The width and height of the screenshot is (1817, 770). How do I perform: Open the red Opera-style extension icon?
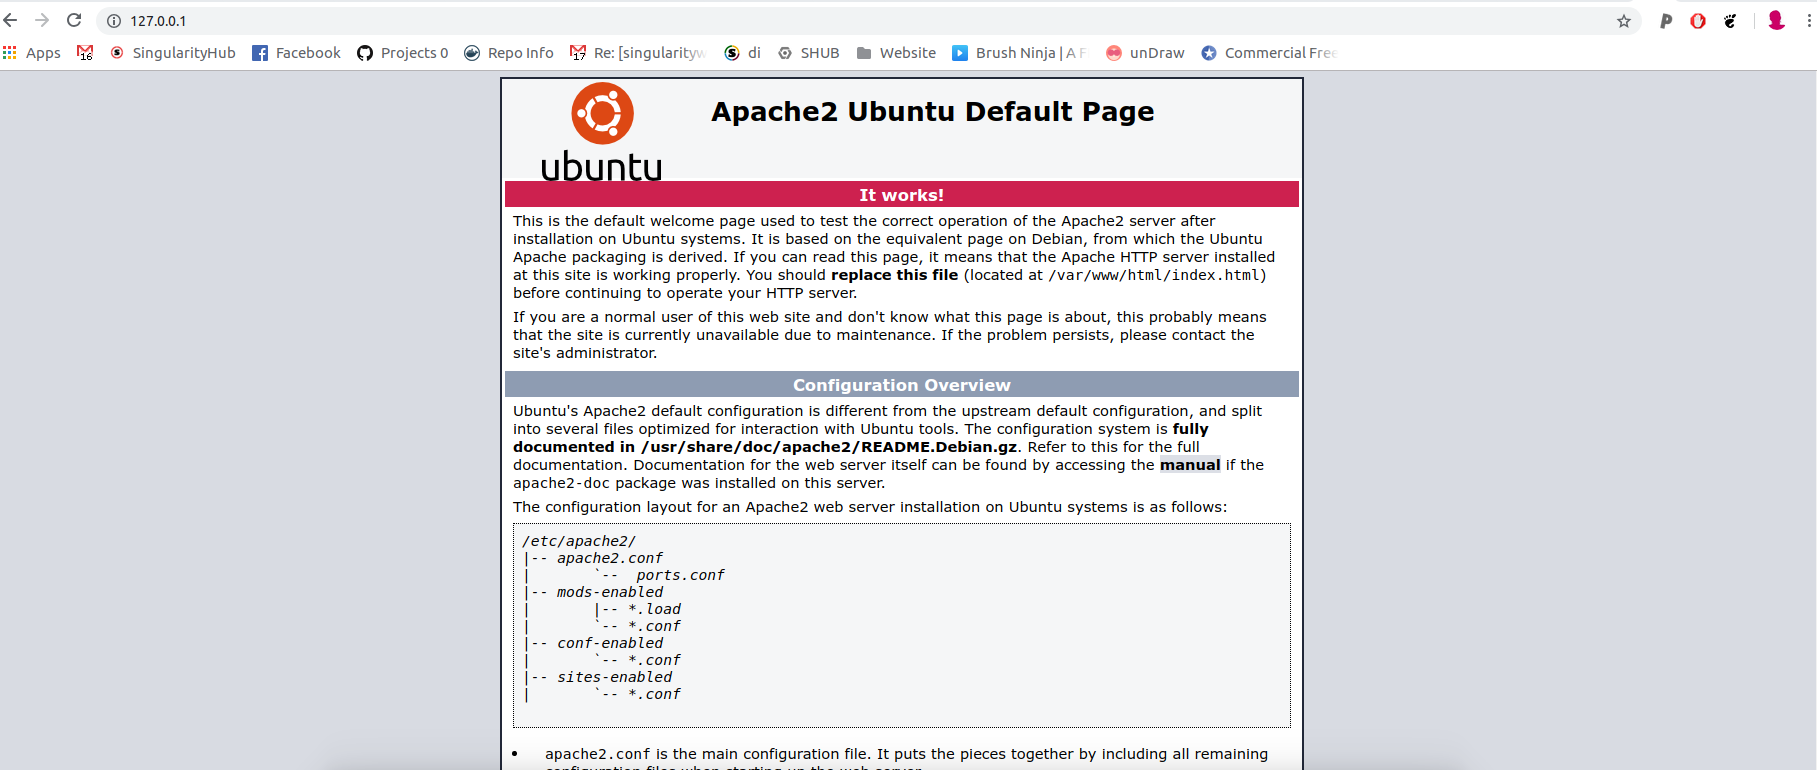(1698, 21)
